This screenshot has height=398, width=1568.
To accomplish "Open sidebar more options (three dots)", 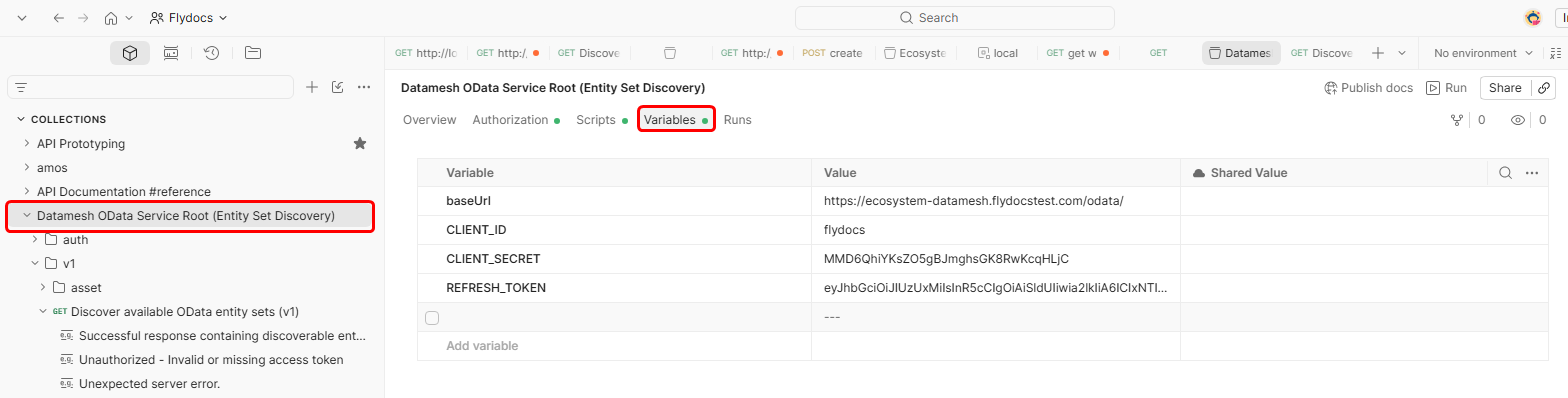I will [x=364, y=87].
